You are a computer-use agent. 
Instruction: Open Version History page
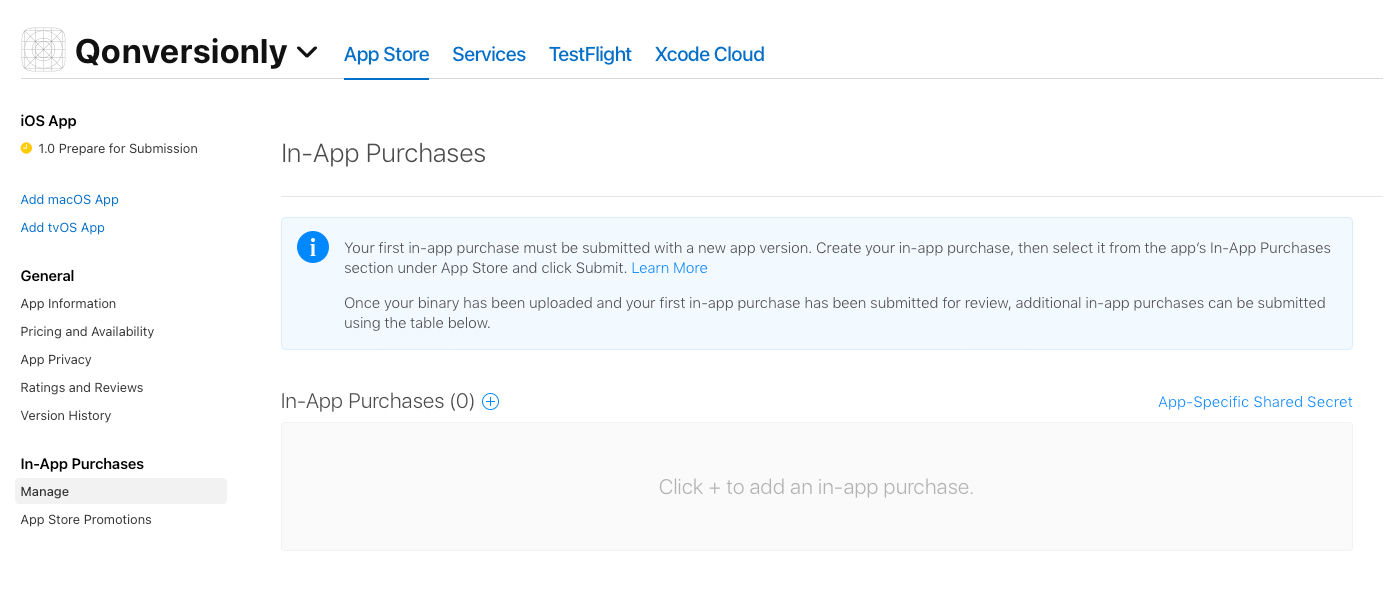(x=66, y=416)
